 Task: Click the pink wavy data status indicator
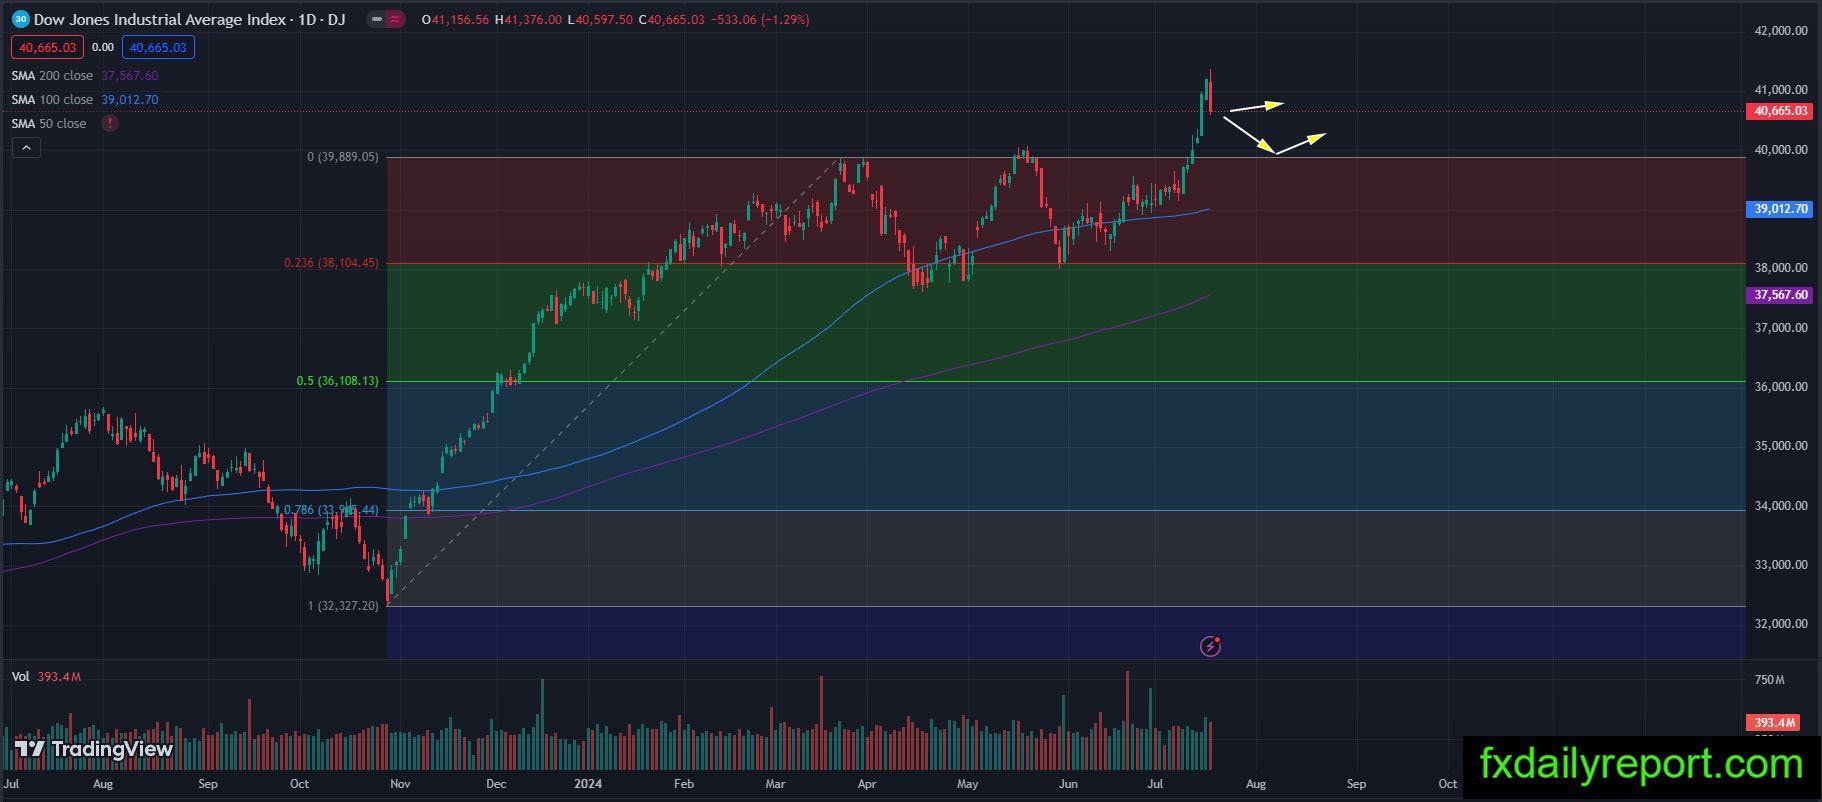[394, 19]
